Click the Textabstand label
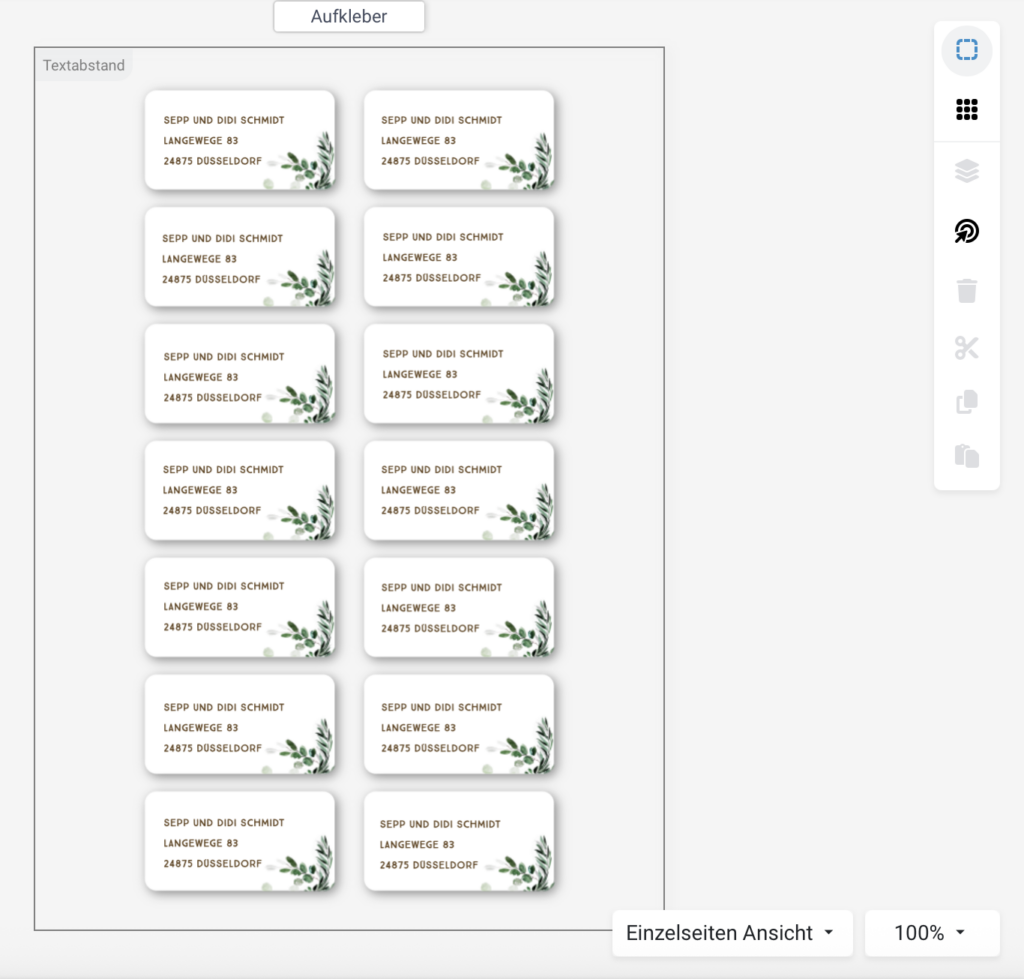The height and width of the screenshot is (979, 1024). (84, 65)
